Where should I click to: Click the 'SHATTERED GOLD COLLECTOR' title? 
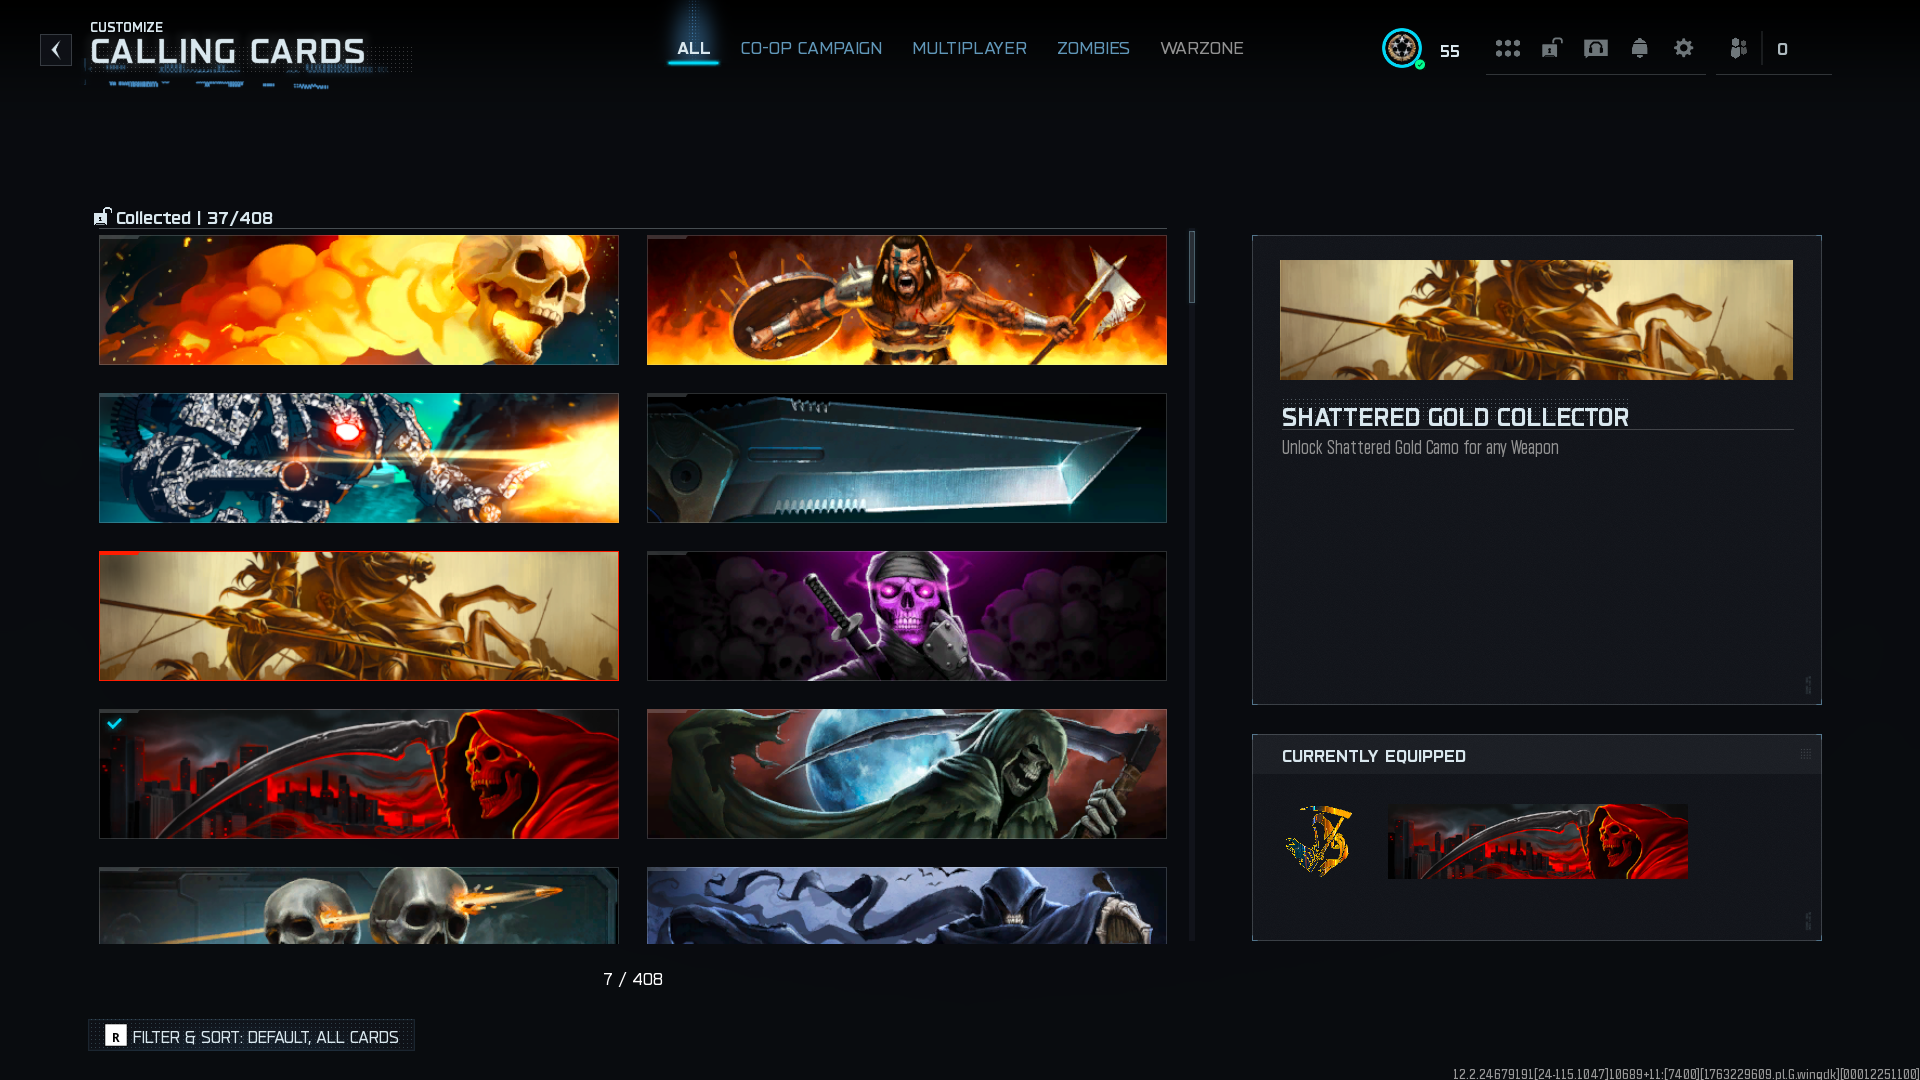(1455, 417)
